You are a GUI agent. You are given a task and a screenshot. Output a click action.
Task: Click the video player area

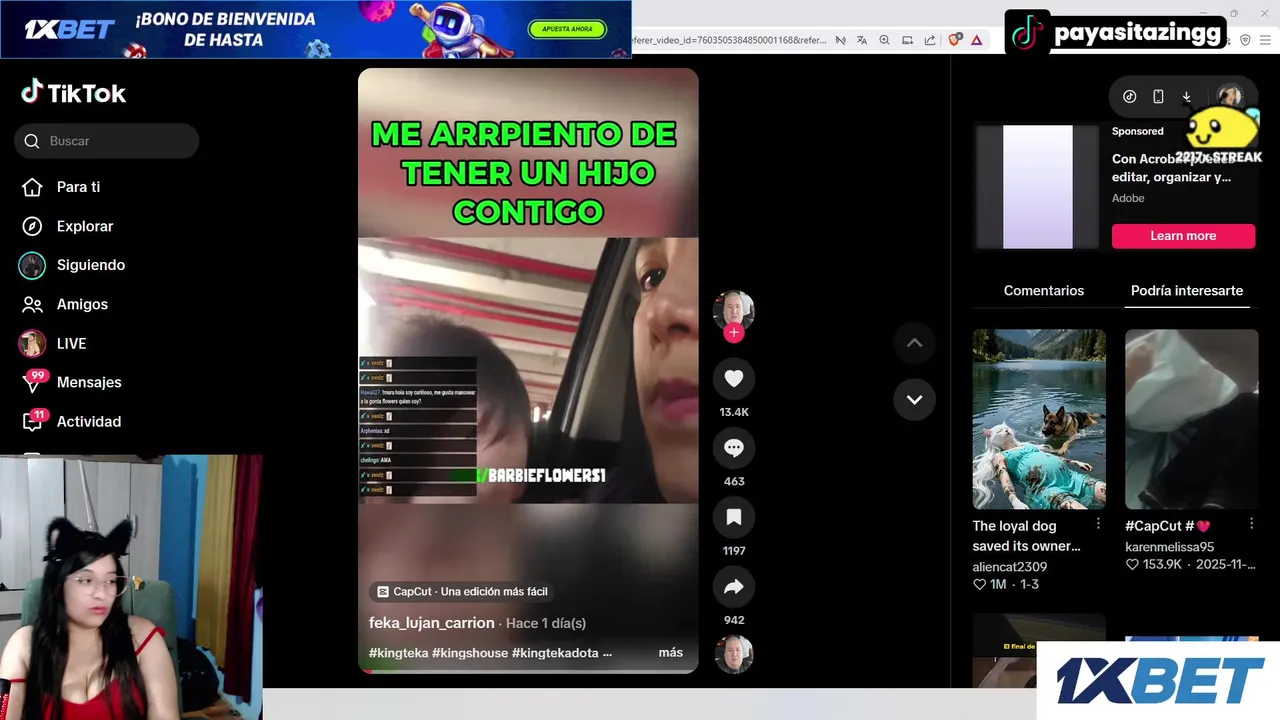tap(528, 370)
